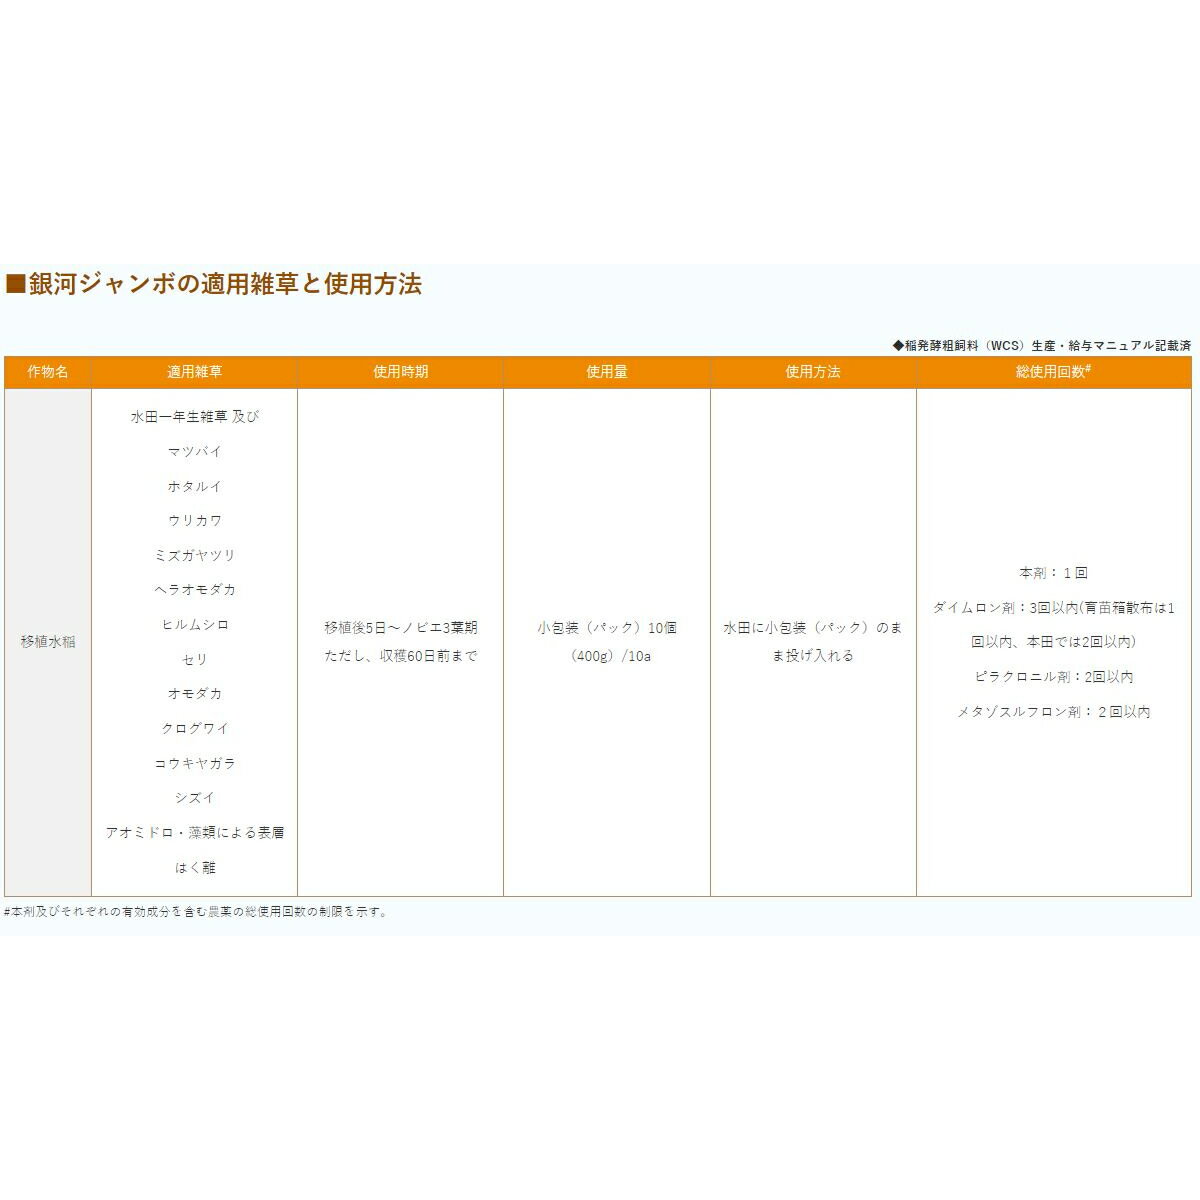Click セリ in the weed list
This screenshot has width=1200, height=1200.
click(195, 659)
